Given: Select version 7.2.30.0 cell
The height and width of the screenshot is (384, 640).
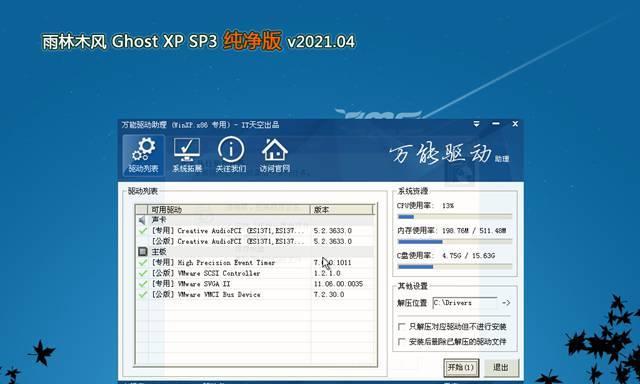Looking at the screenshot, I should coord(329,295).
